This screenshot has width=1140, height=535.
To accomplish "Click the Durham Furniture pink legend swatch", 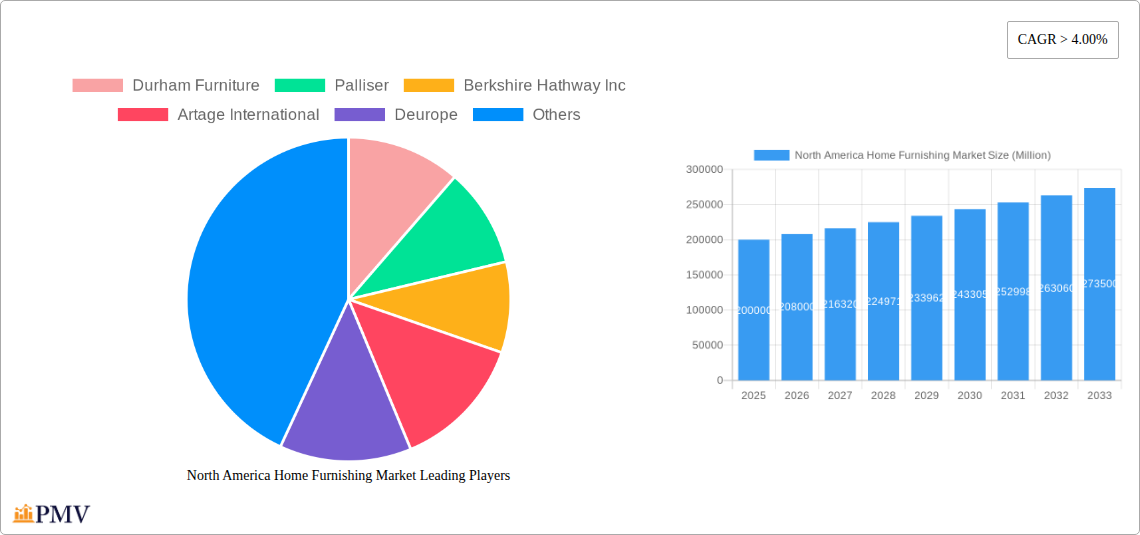I will tap(97, 86).
